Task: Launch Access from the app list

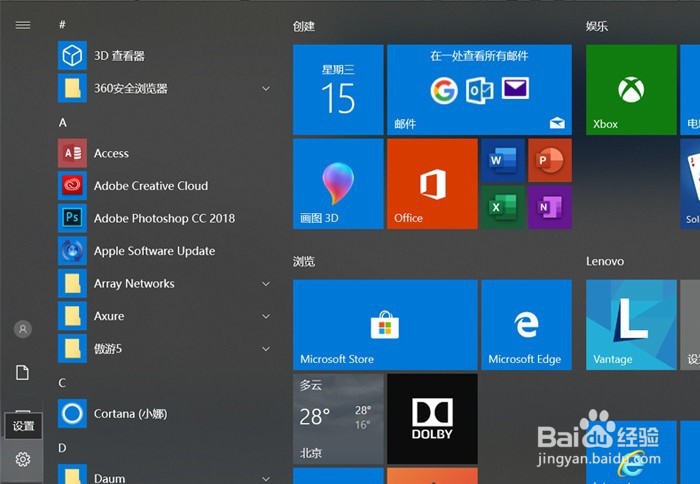Action: coord(165,153)
